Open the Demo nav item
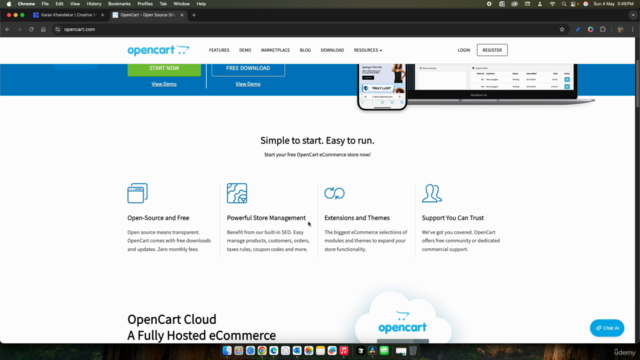 pyautogui.click(x=245, y=50)
